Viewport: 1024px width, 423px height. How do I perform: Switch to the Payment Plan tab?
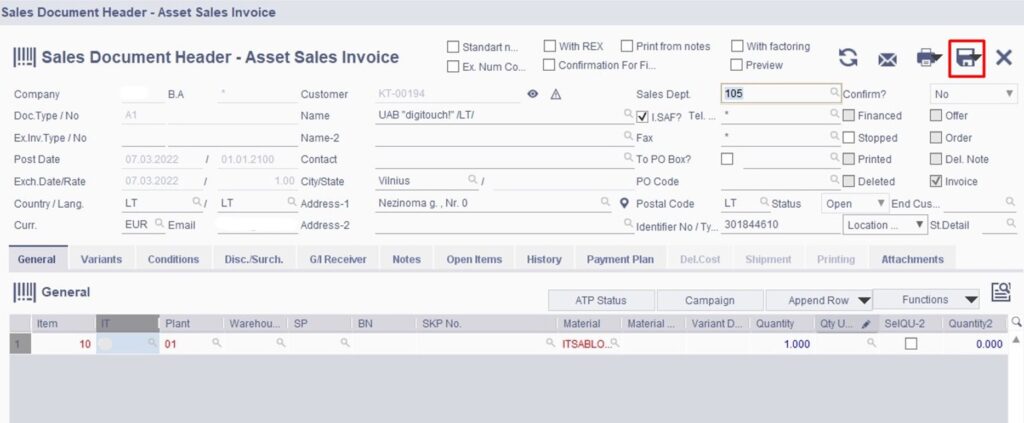620,259
